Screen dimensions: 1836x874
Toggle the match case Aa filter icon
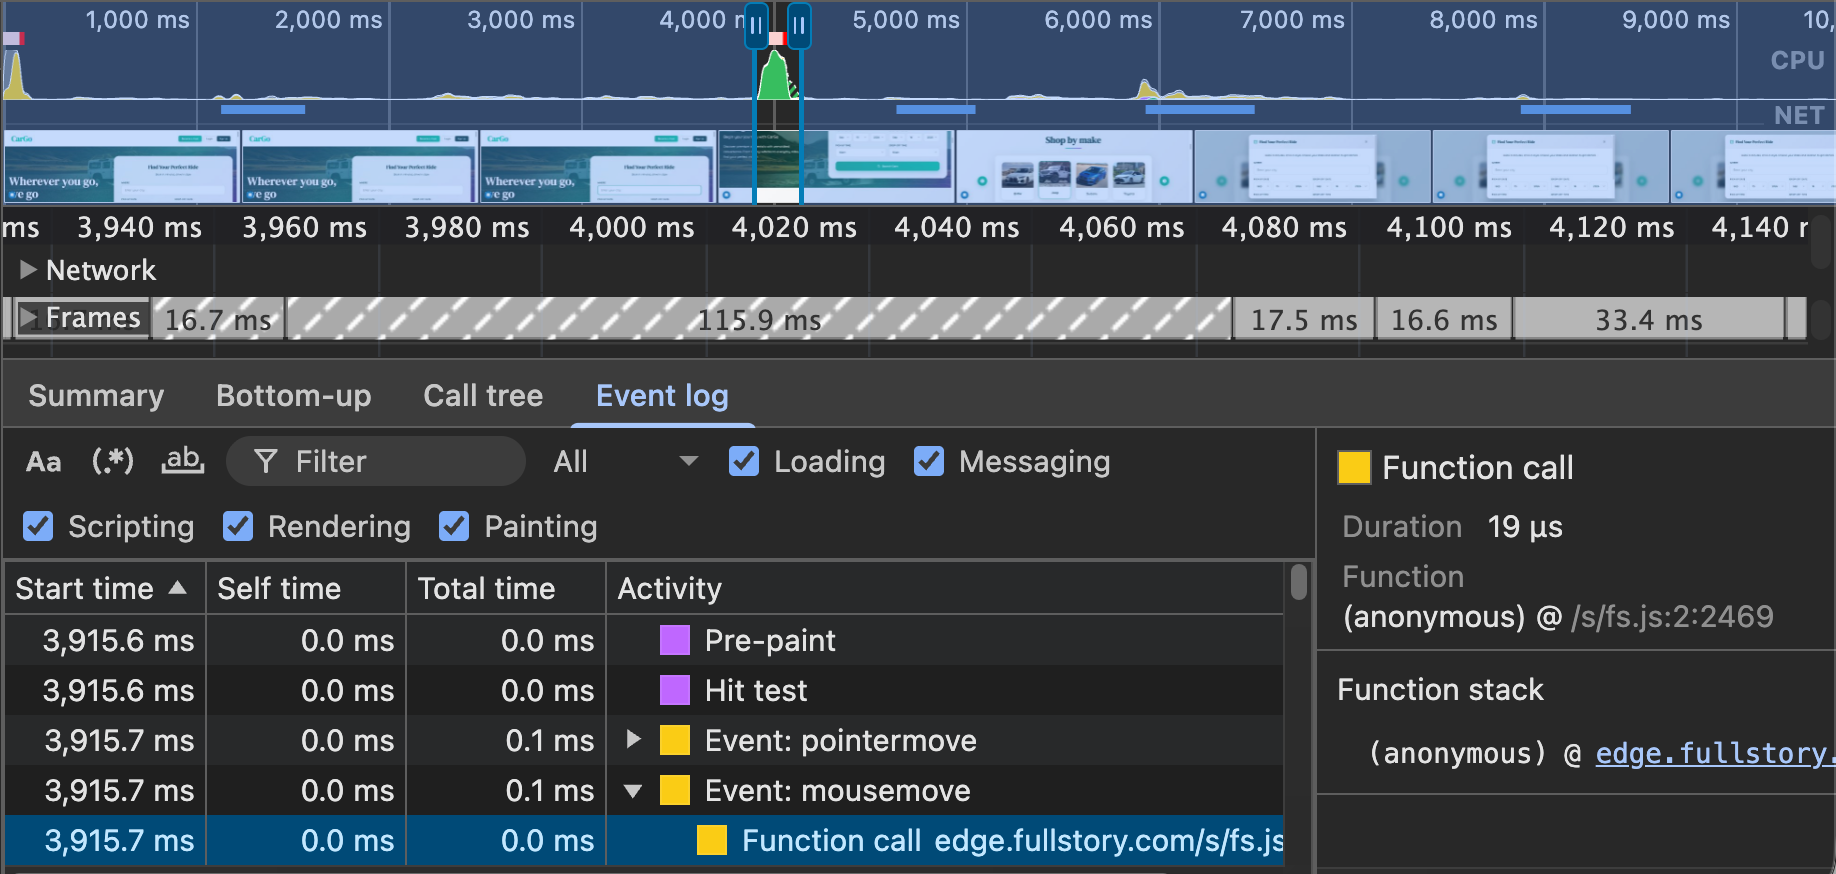[43, 462]
